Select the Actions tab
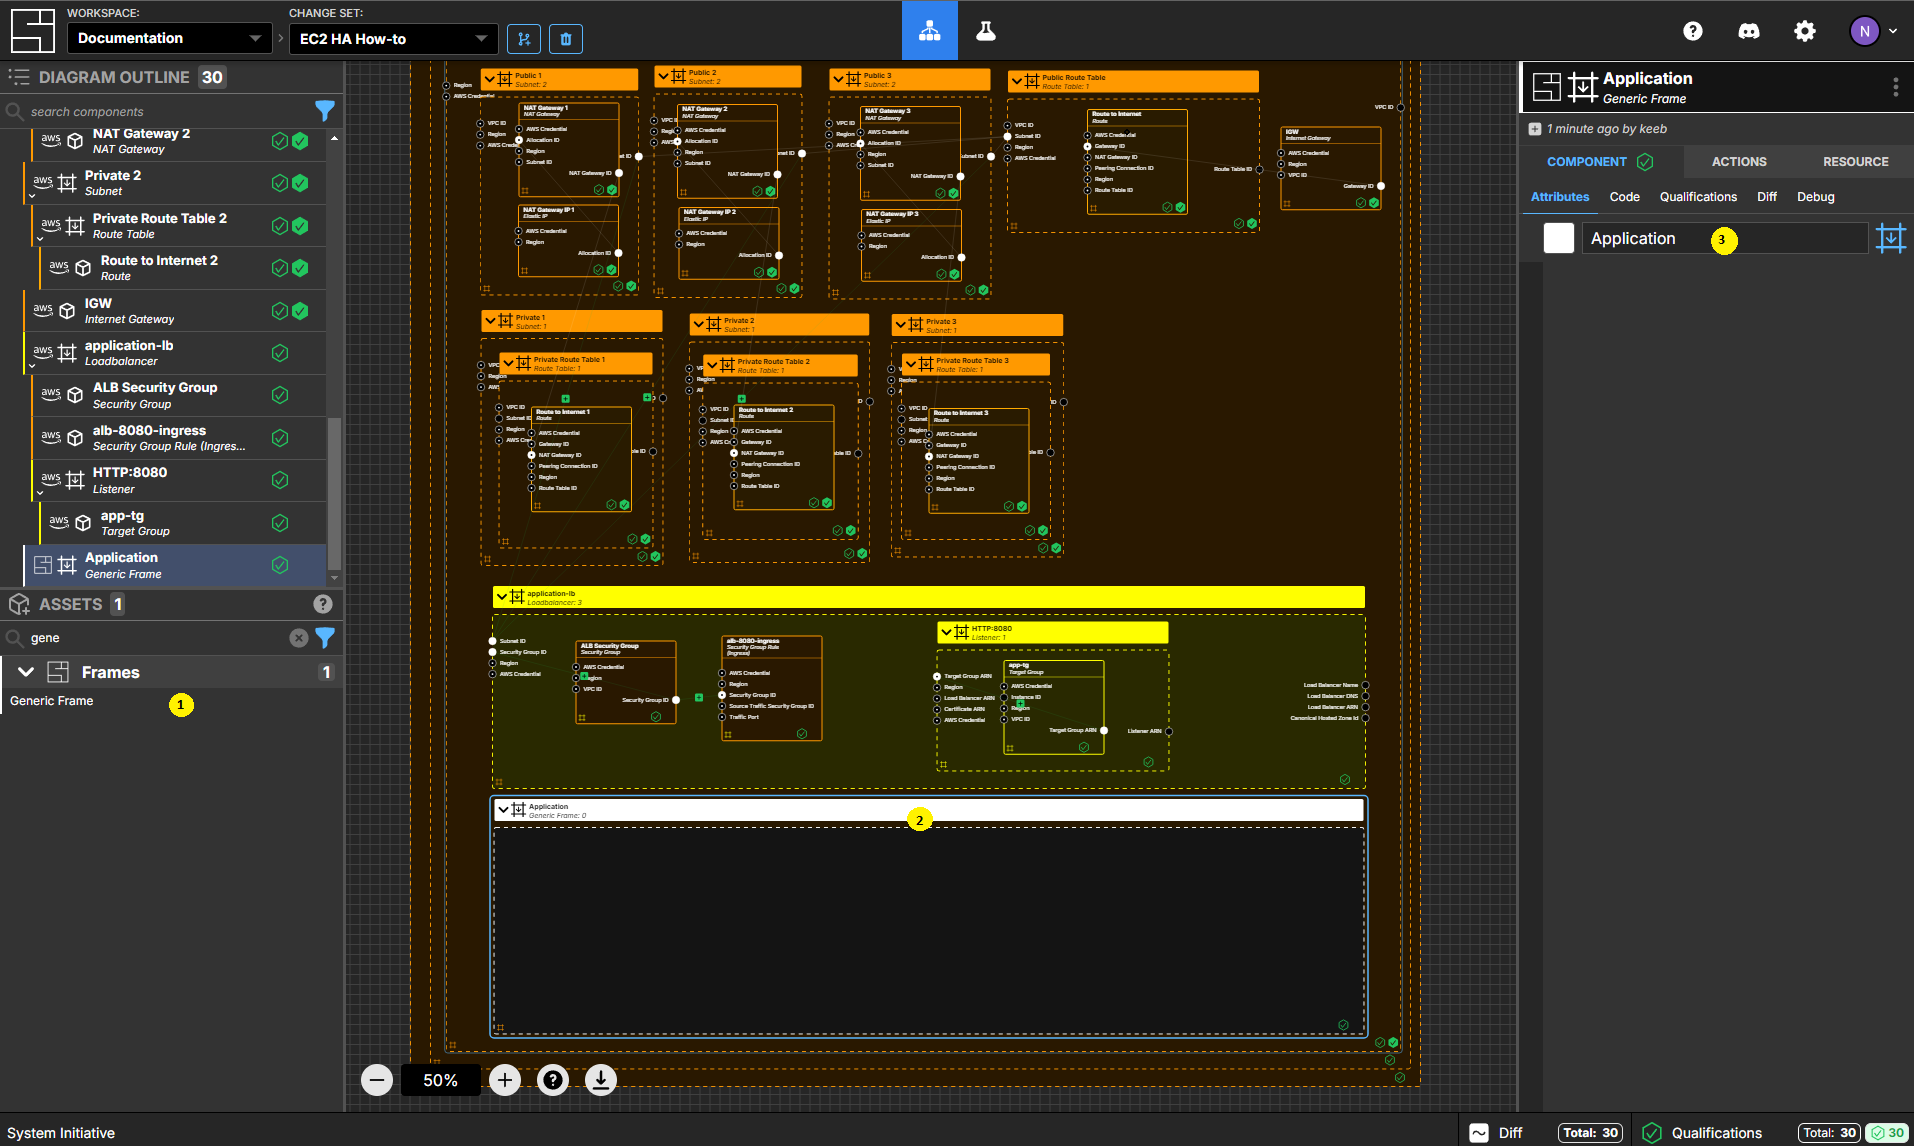 coord(1739,161)
